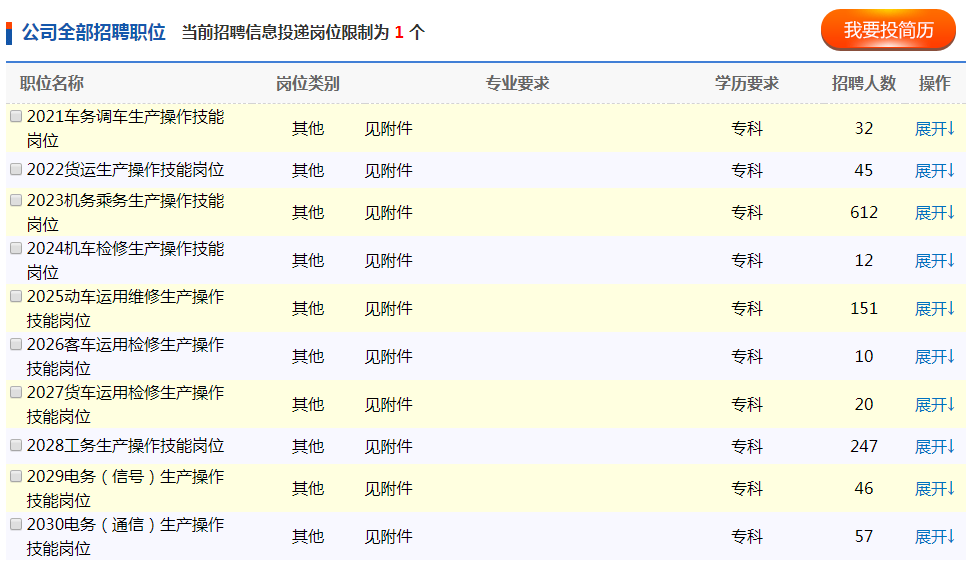Open 展开 for 2023机务乘务 row
This screenshot has height=563, width=967.
pos(935,213)
